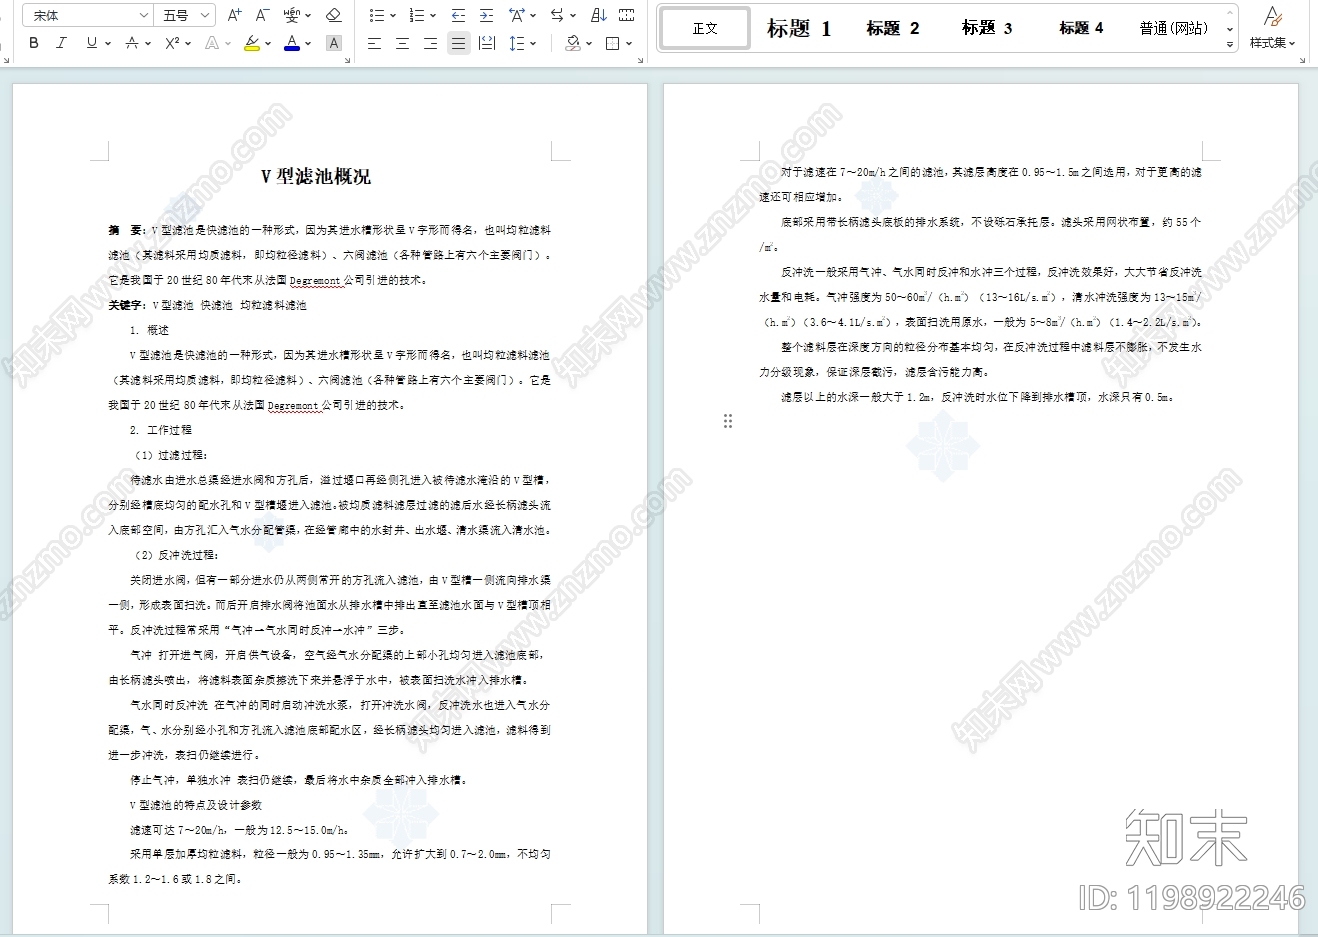The image size is (1318, 937).
Task: Open the phonetic guide dropdown arrow
Action: (x=307, y=15)
